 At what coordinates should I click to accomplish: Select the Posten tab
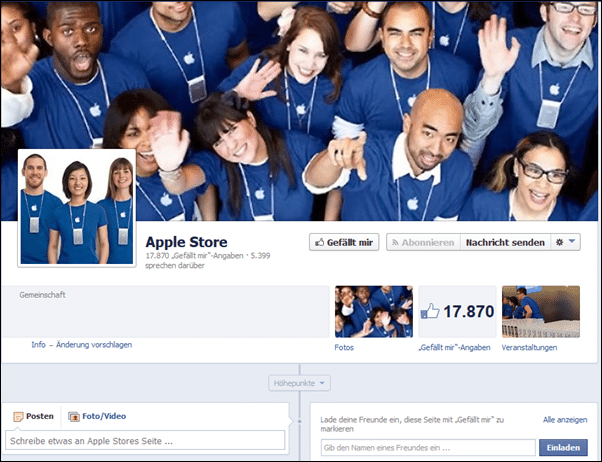point(33,416)
